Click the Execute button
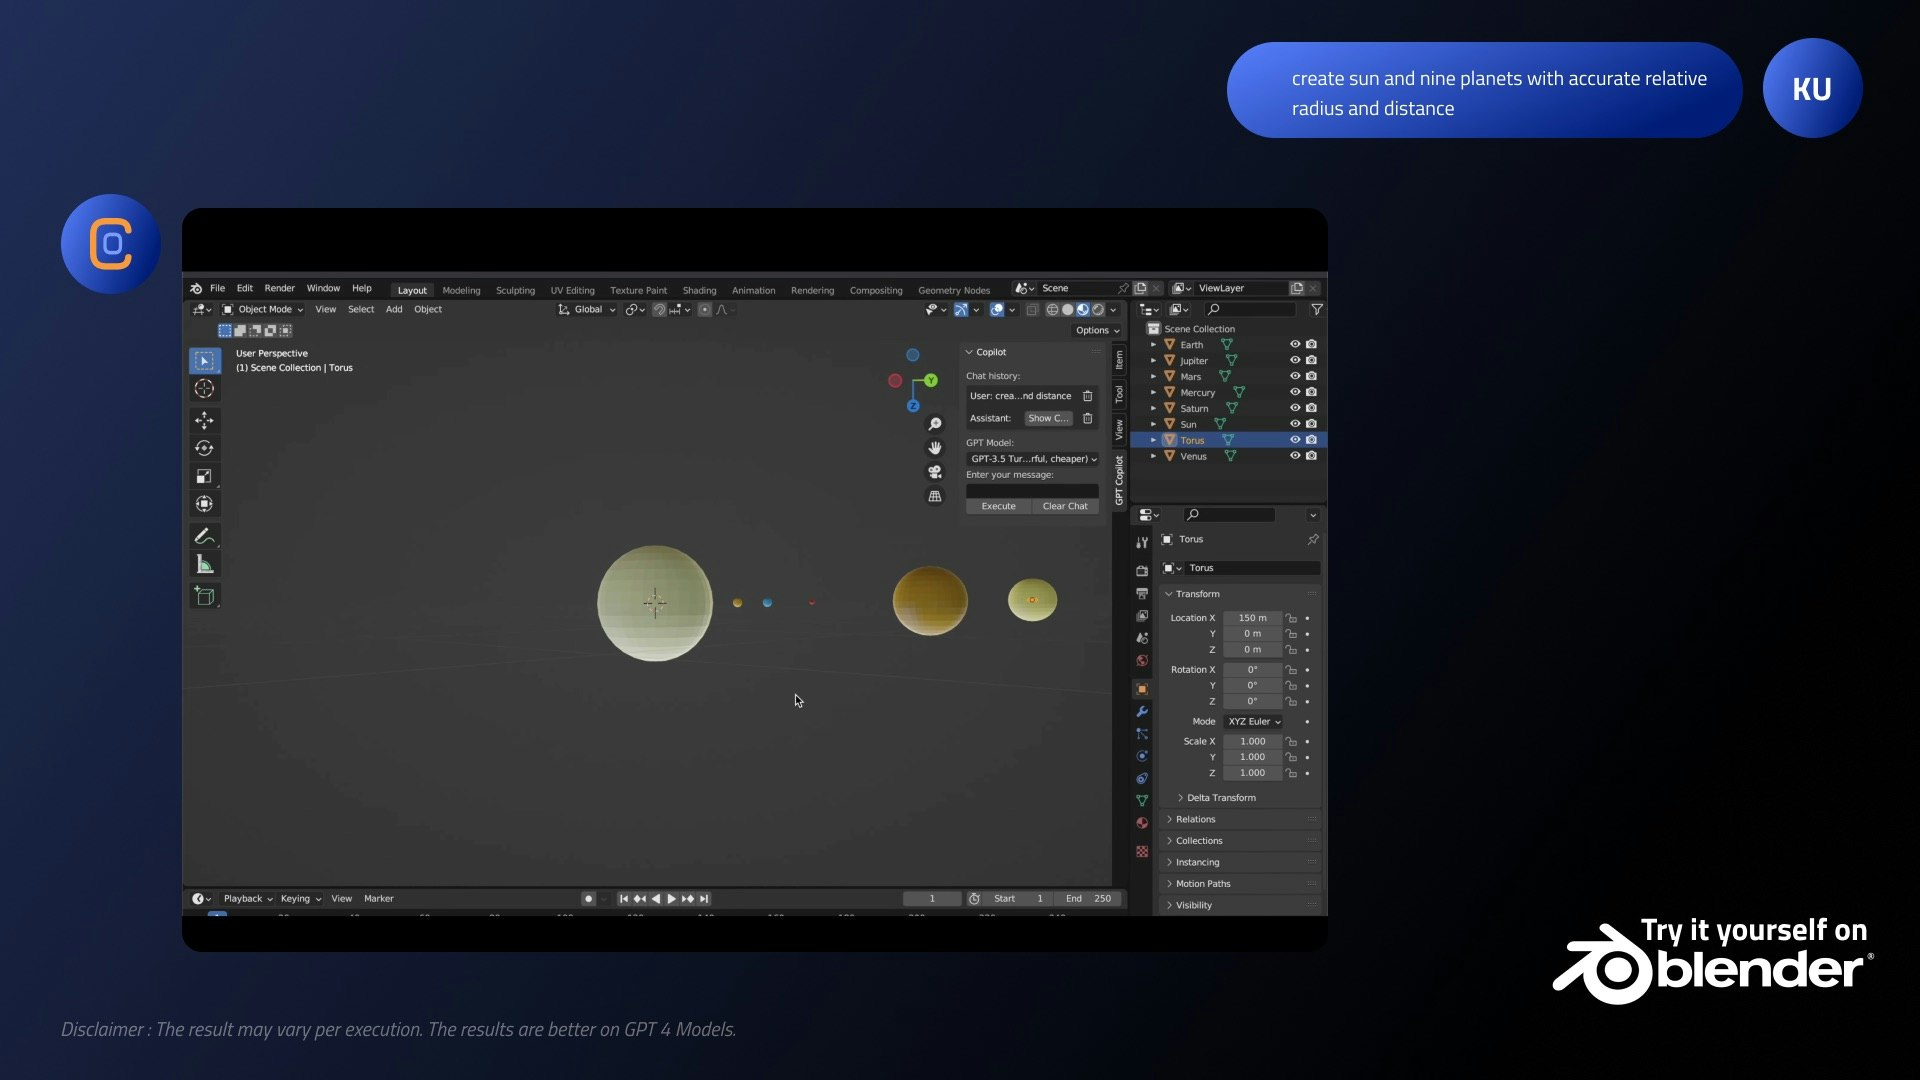The image size is (1920, 1080). 998,506
